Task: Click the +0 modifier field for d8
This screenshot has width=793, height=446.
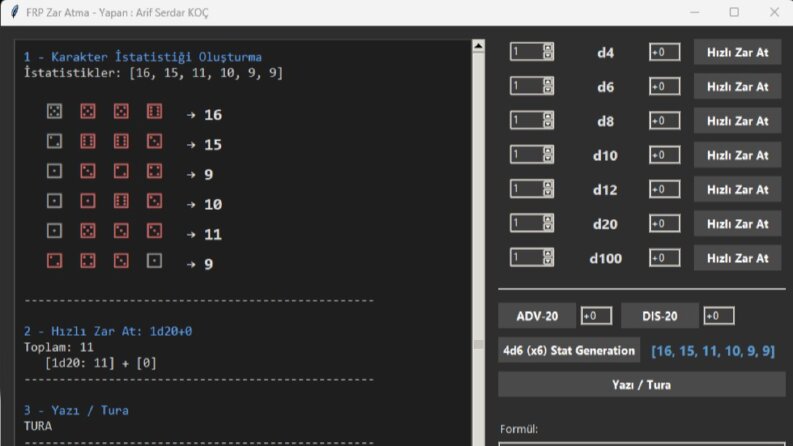Action: [665, 121]
